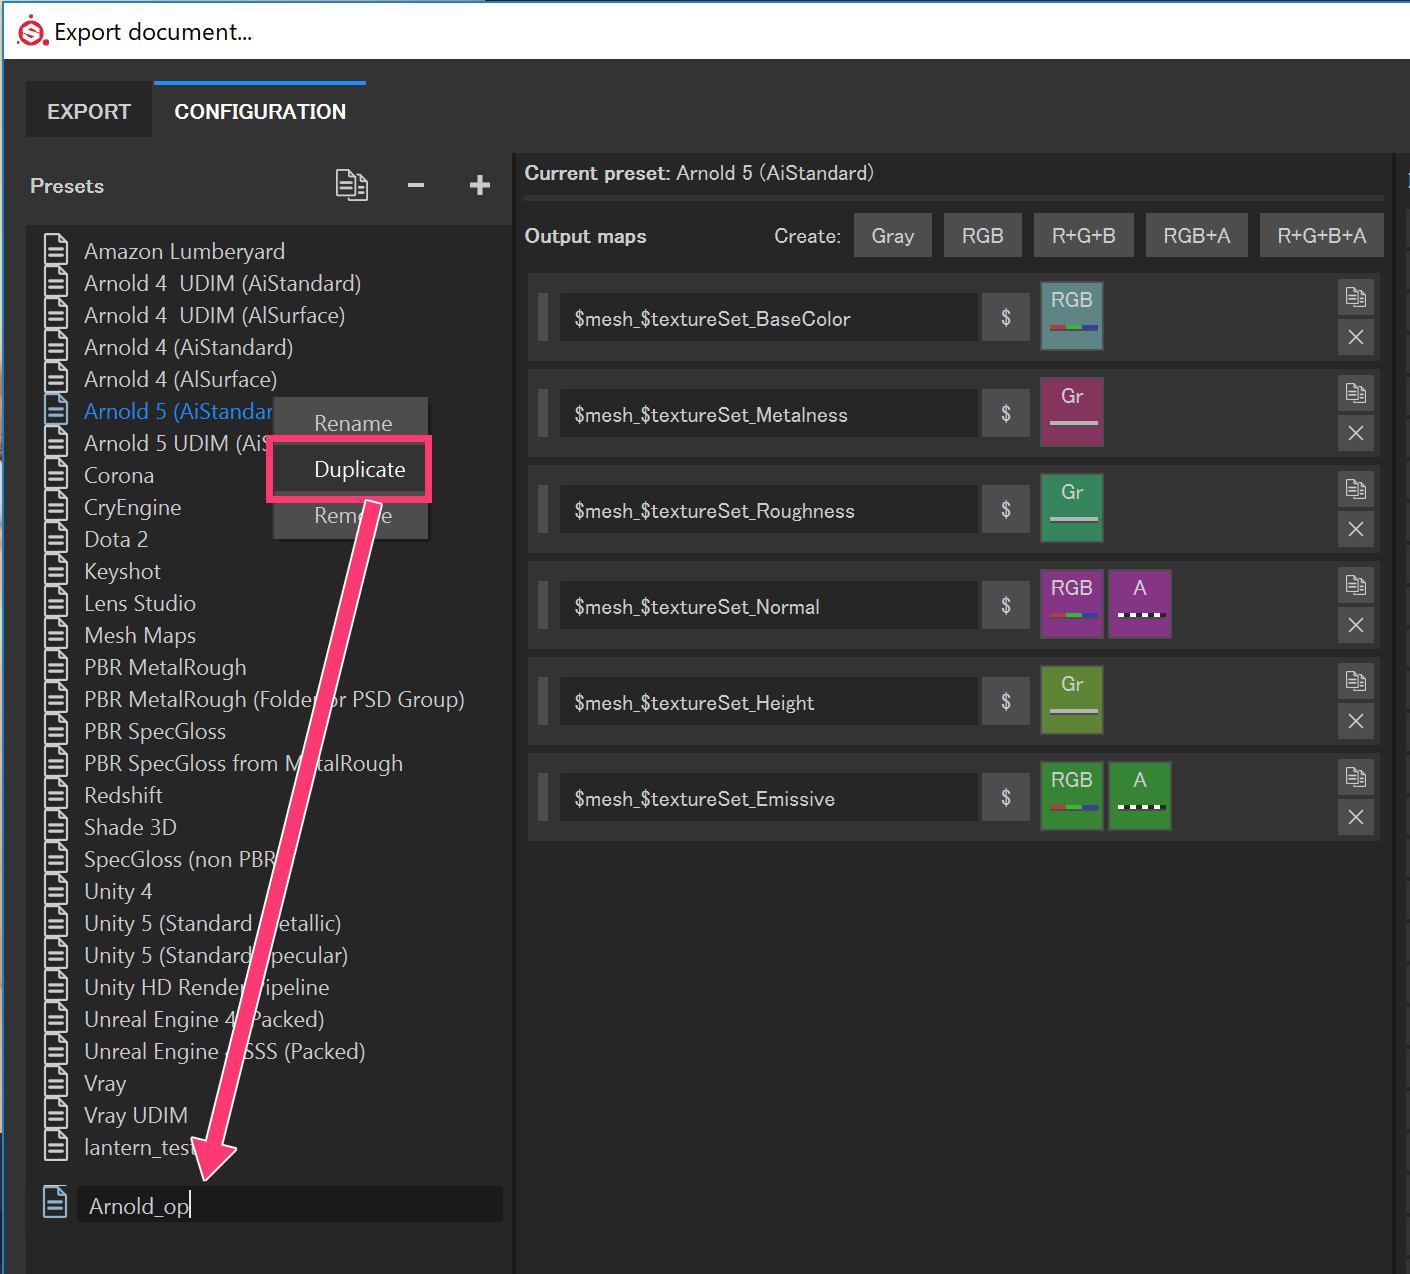
Task: Click the A alpha swatch of Normal map
Action: tap(1140, 604)
